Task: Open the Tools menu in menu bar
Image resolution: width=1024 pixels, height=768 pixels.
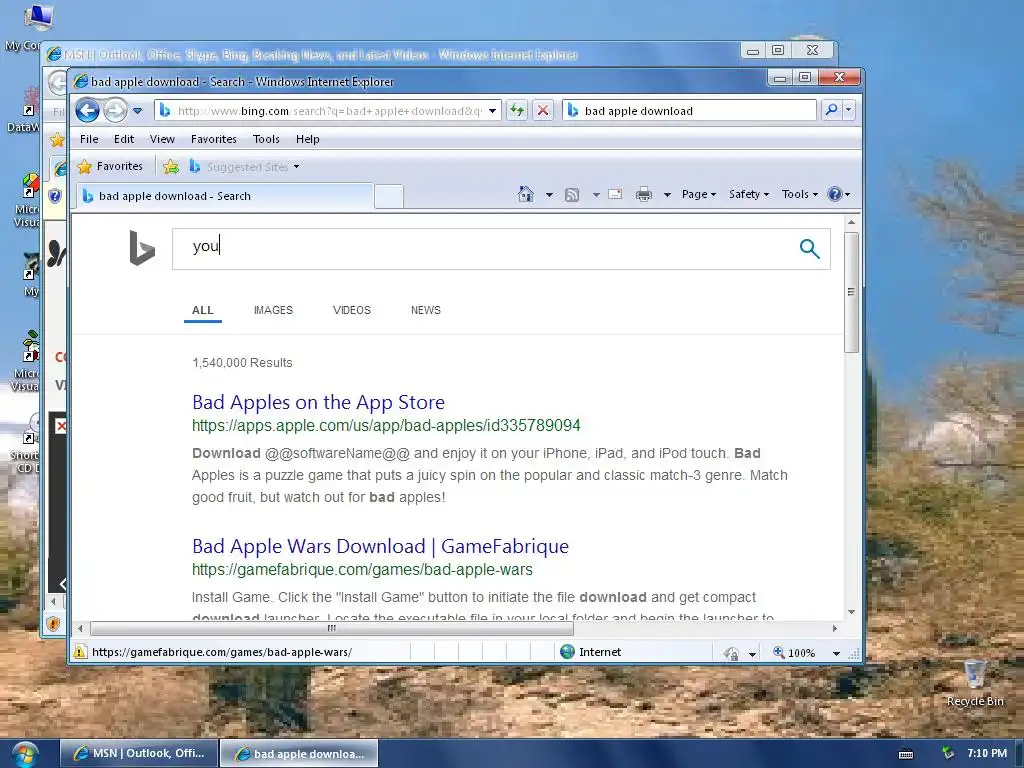Action: click(x=266, y=139)
